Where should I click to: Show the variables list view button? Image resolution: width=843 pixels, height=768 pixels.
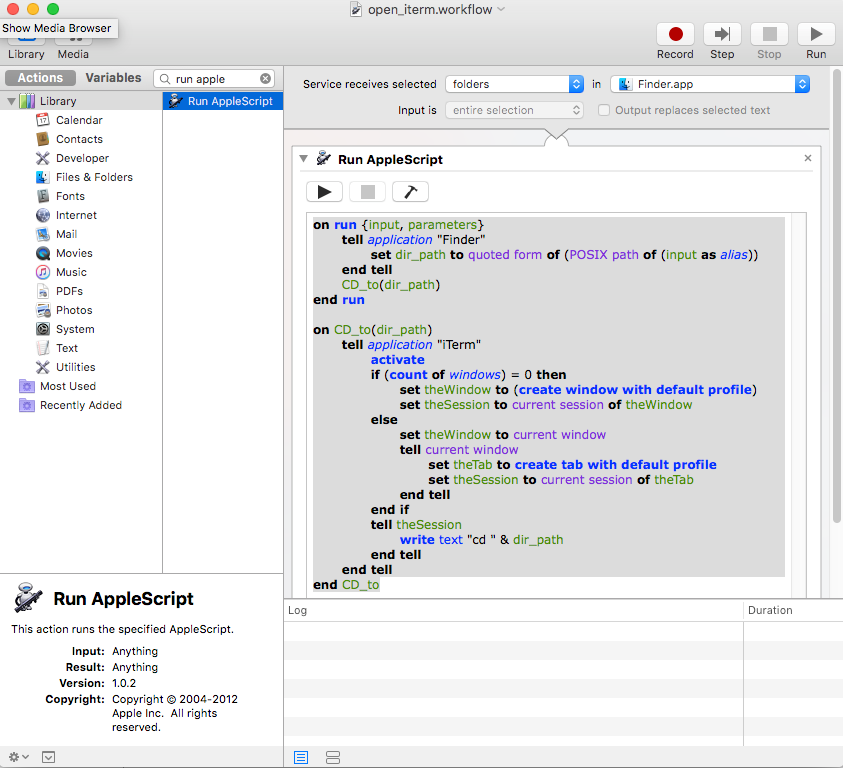point(333,757)
